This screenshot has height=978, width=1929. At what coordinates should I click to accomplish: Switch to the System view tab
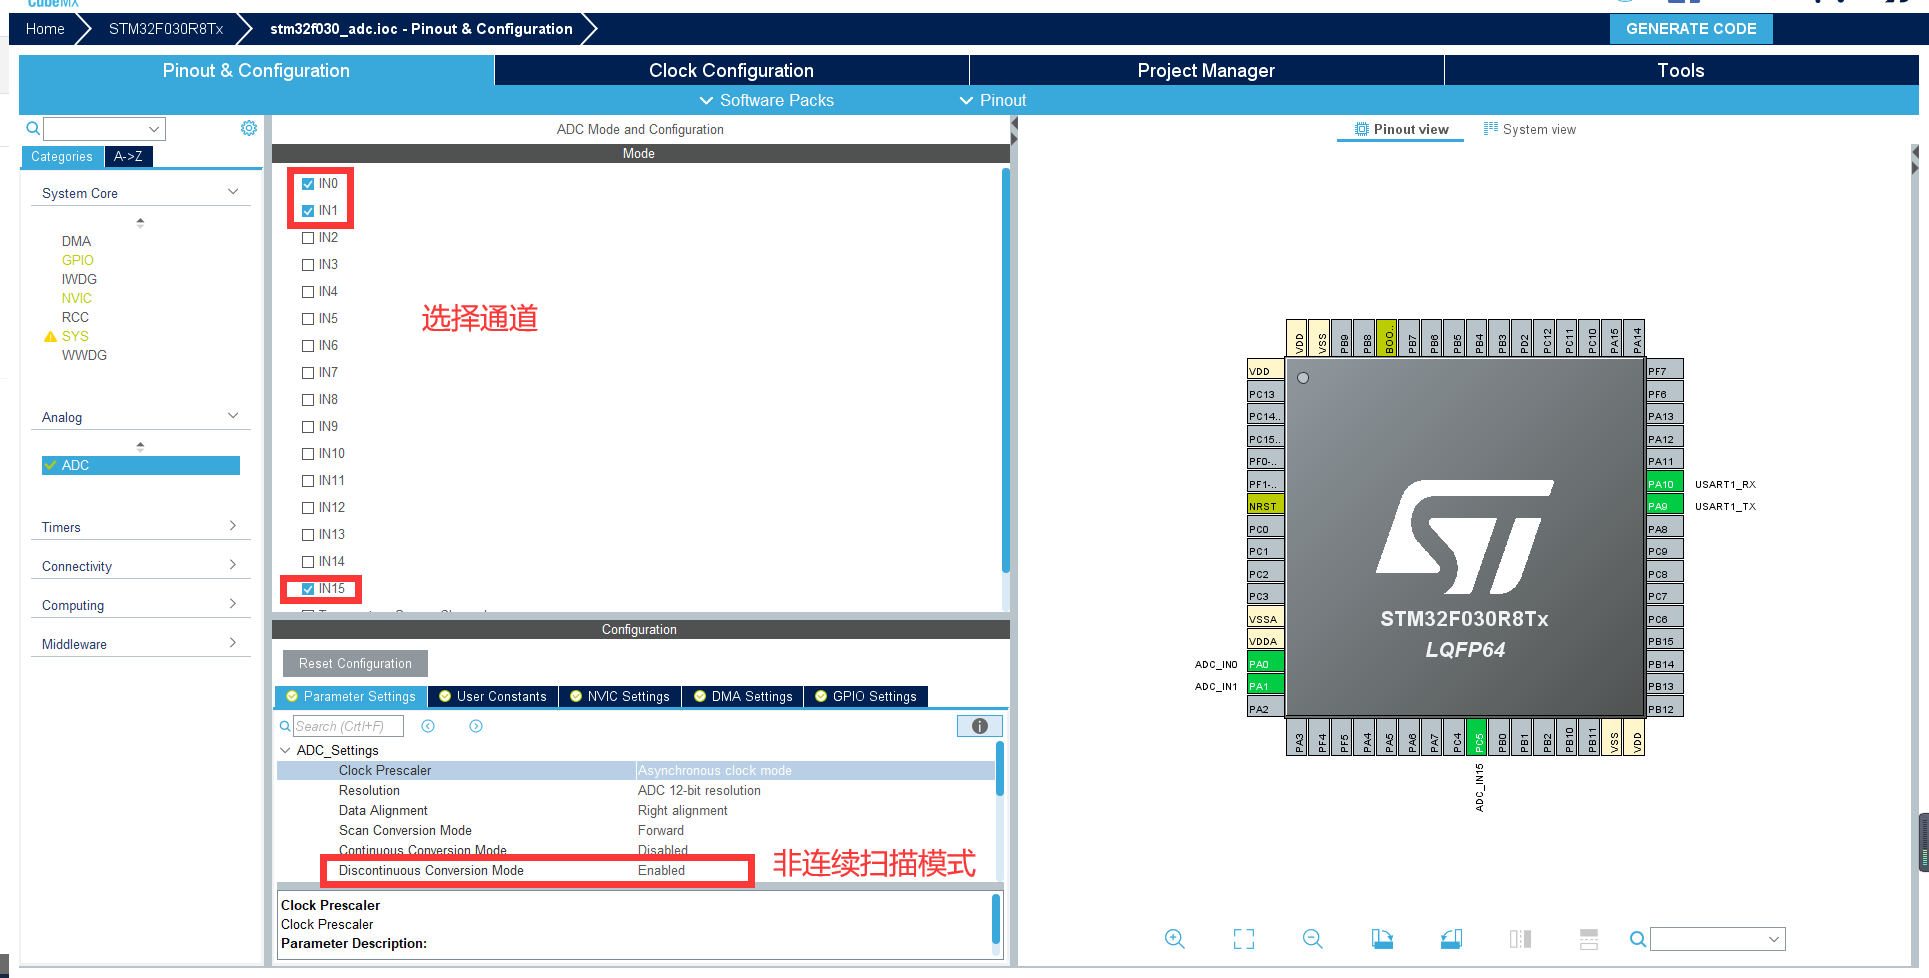[1530, 129]
